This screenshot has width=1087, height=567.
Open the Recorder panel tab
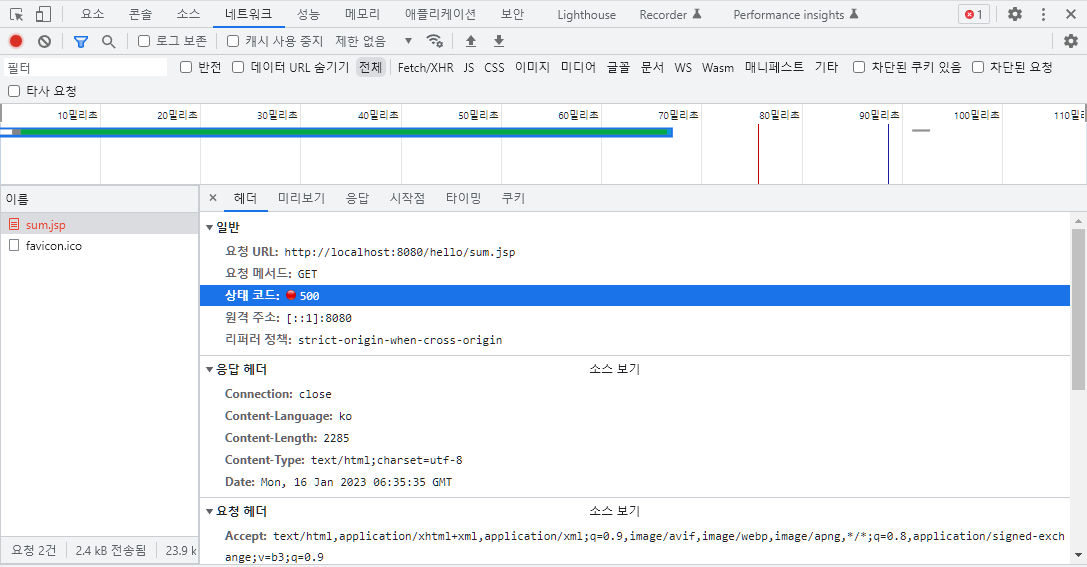[670, 15]
